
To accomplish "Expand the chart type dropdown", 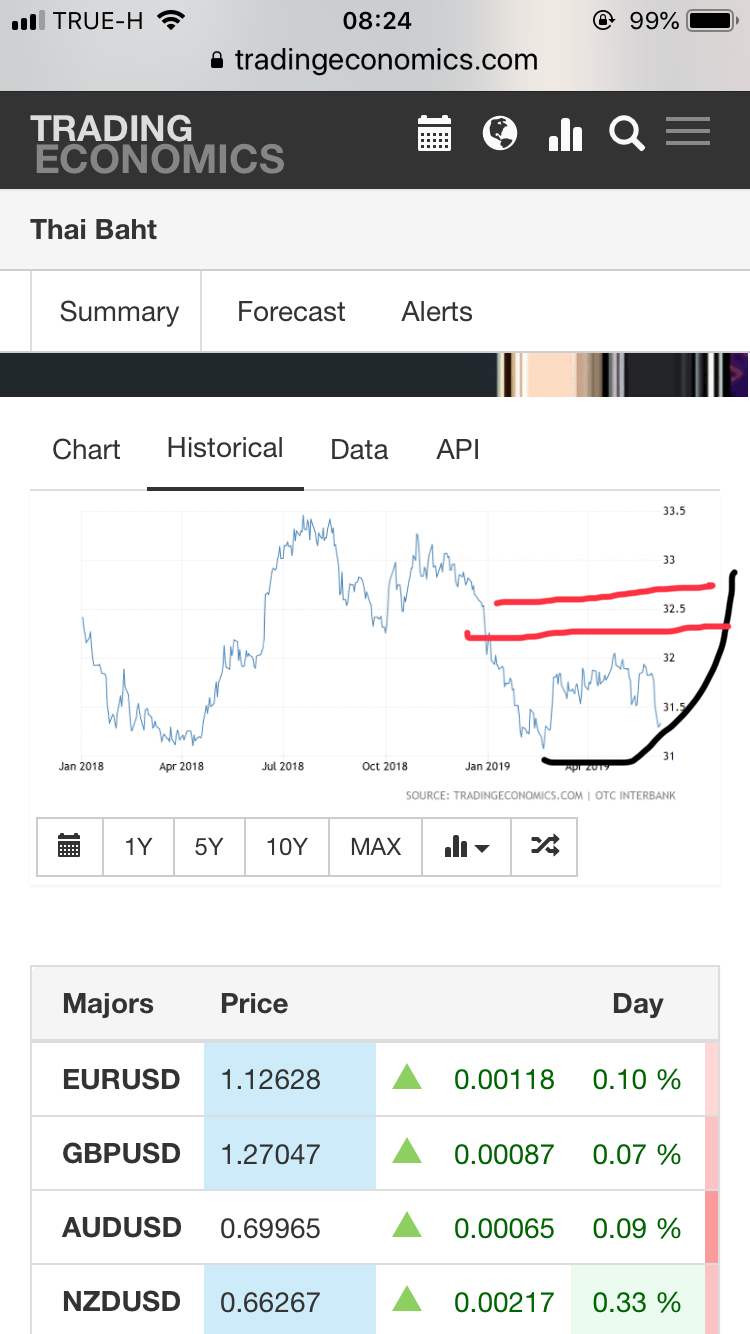I will [466, 847].
